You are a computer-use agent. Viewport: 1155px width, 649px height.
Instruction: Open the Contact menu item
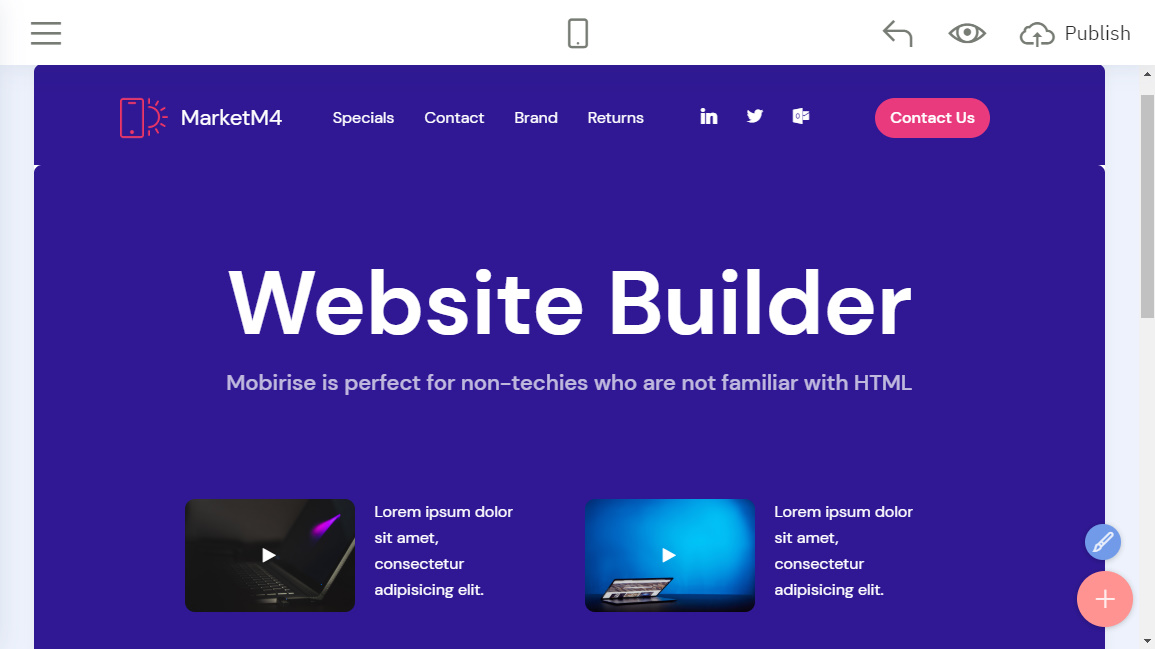454,118
